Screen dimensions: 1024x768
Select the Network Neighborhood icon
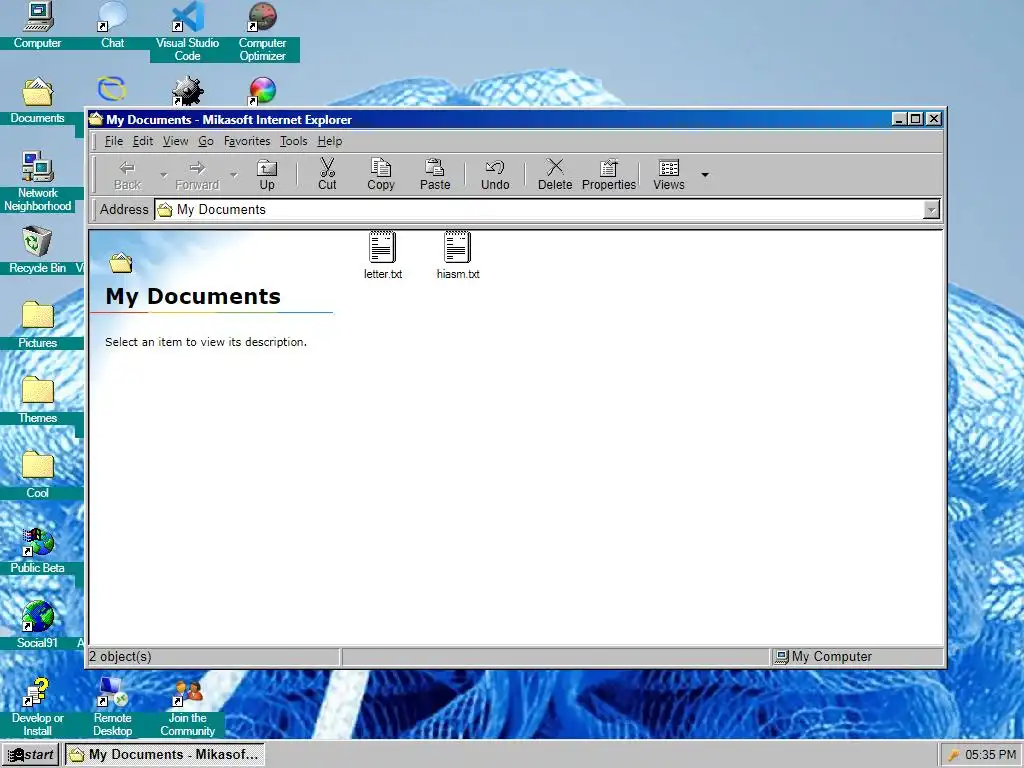point(37,182)
